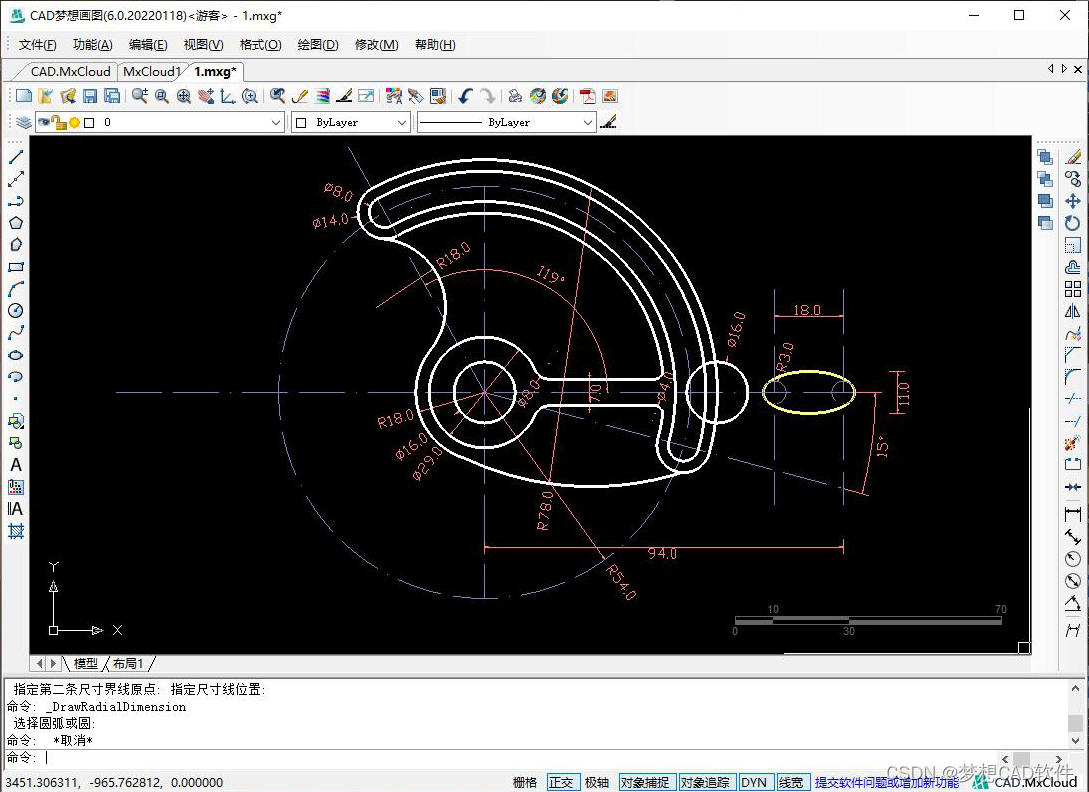Open the 文件(F) menu
The image size is (1089, 792).
point(38,44)
